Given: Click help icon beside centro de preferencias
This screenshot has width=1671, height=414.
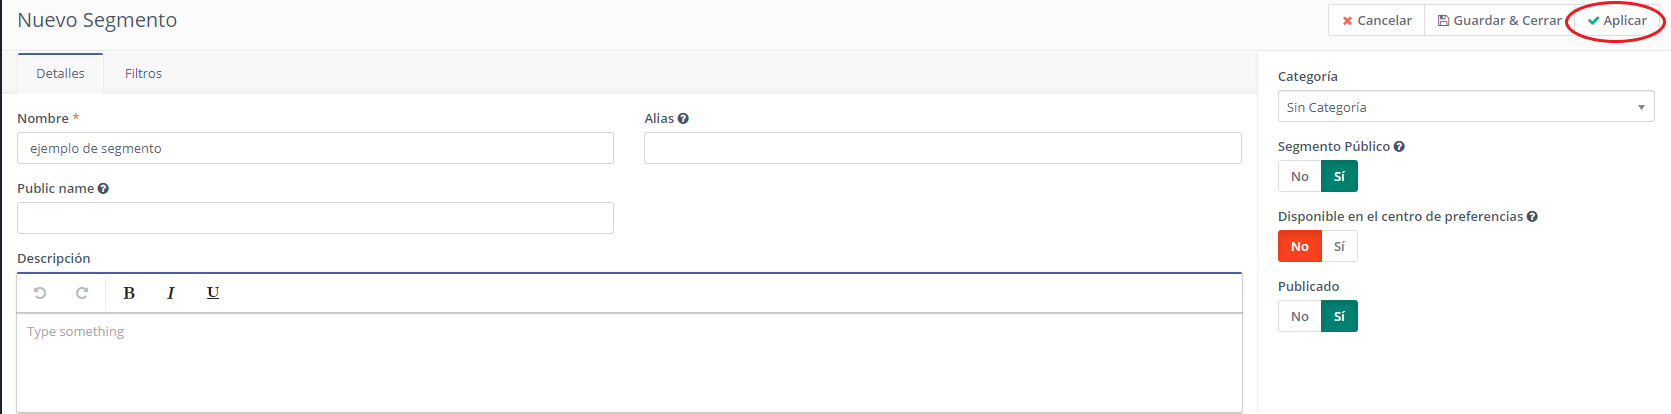Looking at the screenshot, I should point(1532,216).
